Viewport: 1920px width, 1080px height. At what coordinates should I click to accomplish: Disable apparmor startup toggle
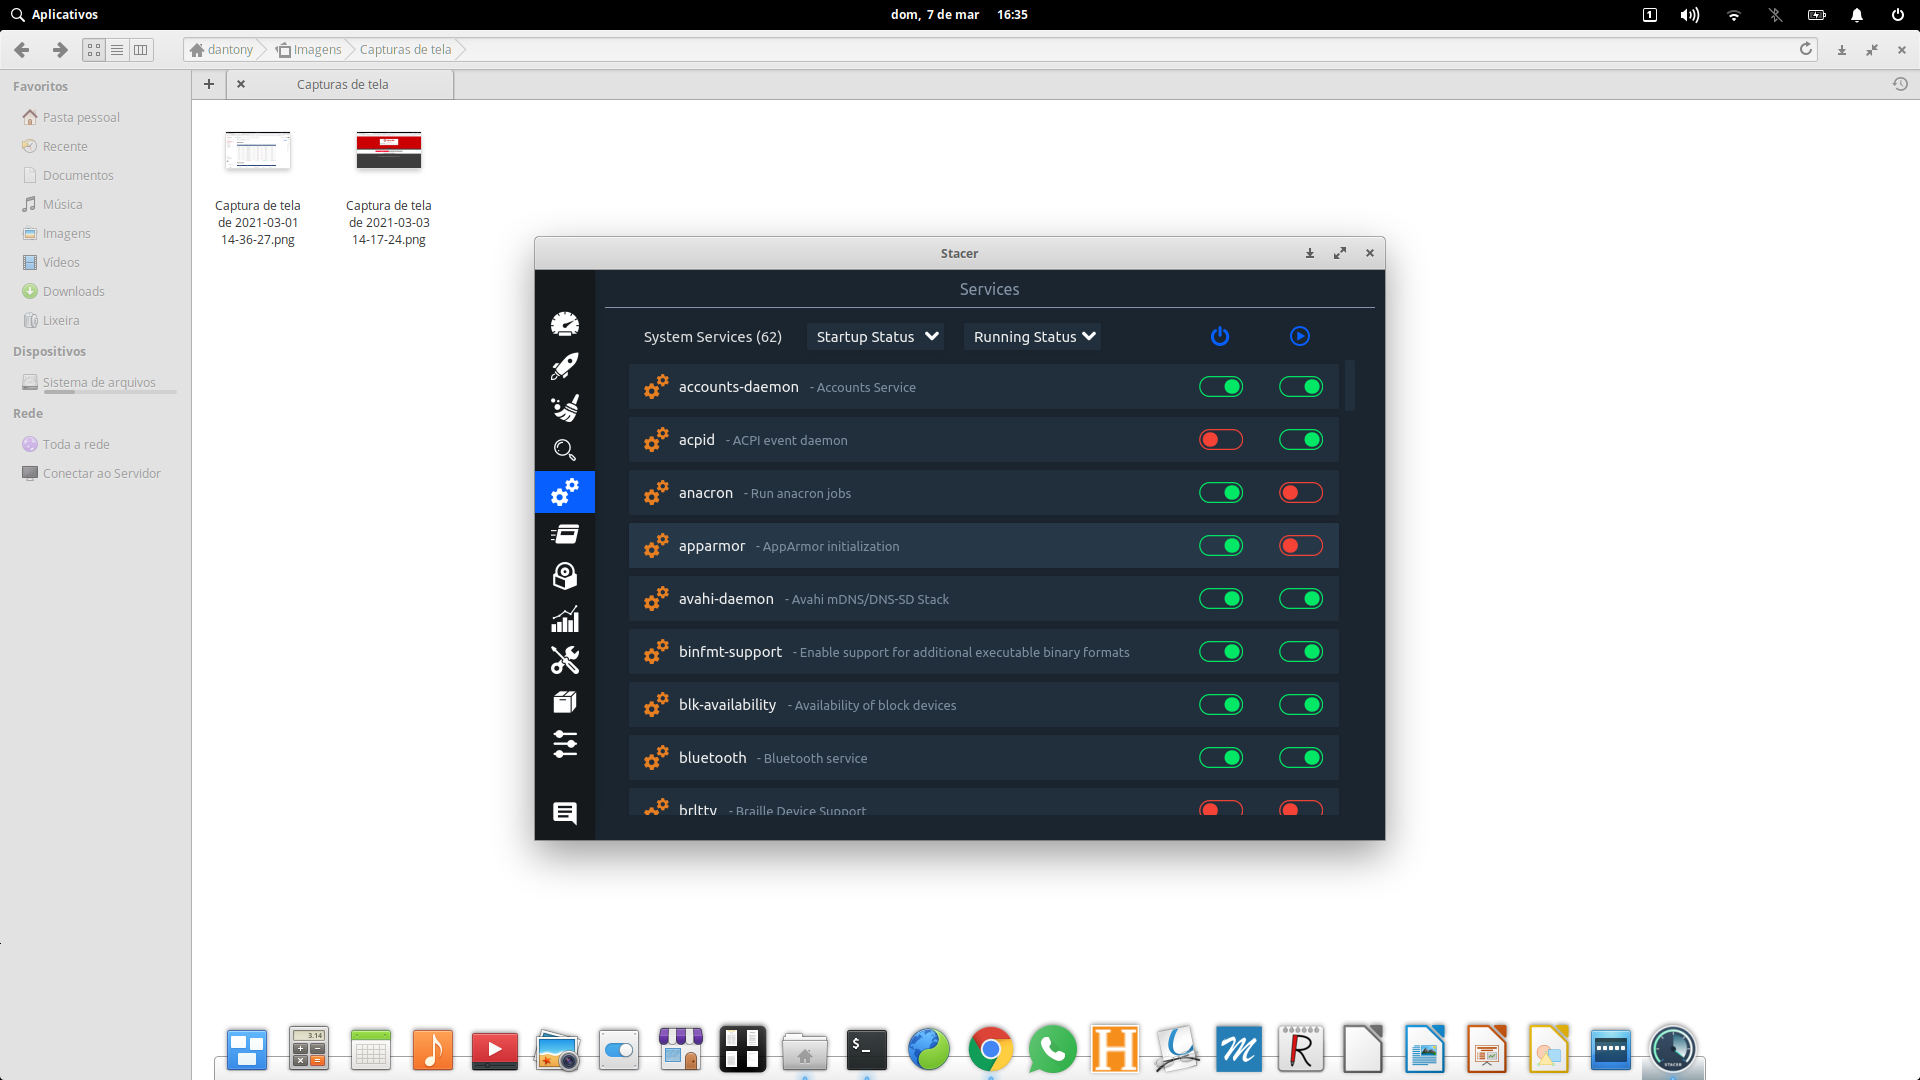pos(1221,546)
